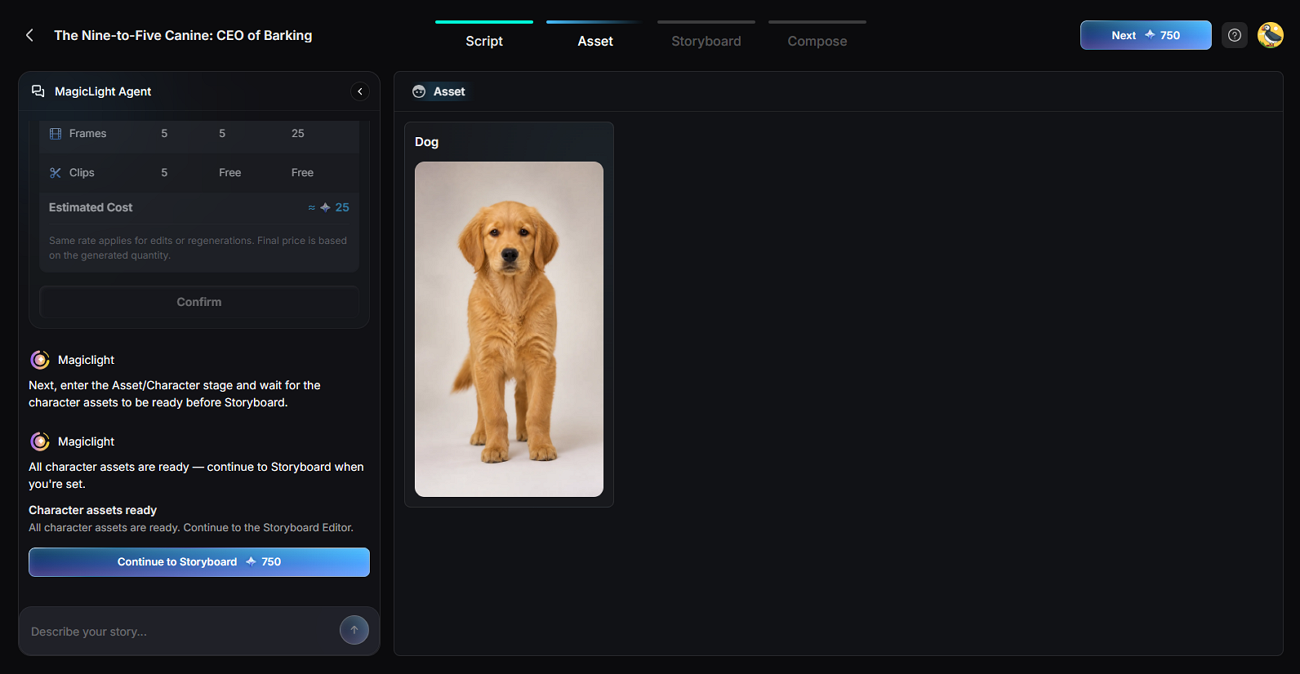Click the 'Character assets ready' heading

[x=93, y=510]
